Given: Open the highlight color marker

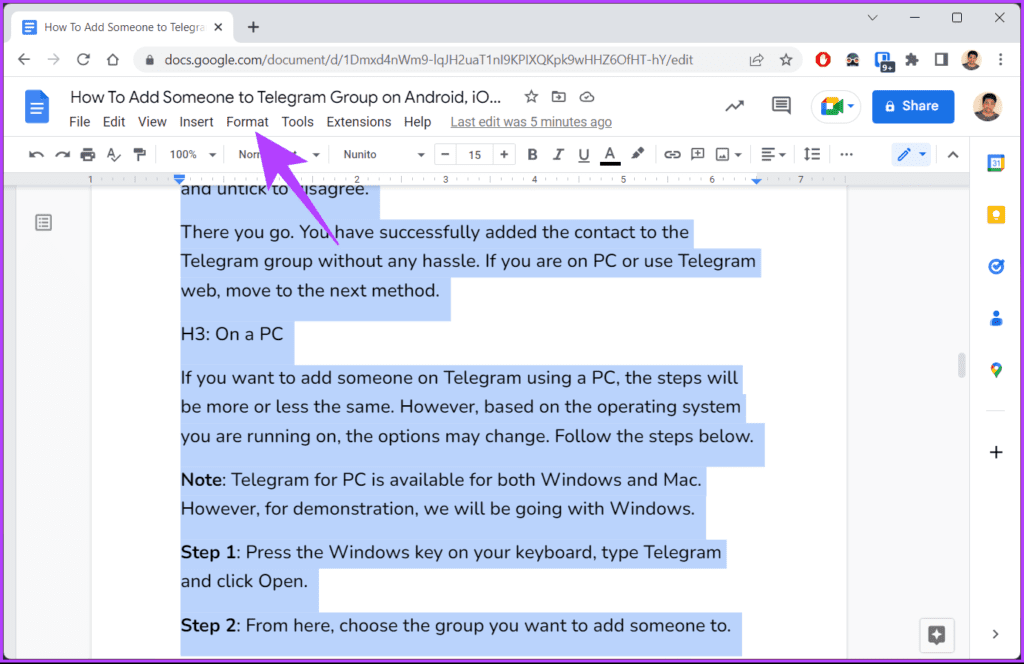Looking at the screenshot, I should coord(637,154).
